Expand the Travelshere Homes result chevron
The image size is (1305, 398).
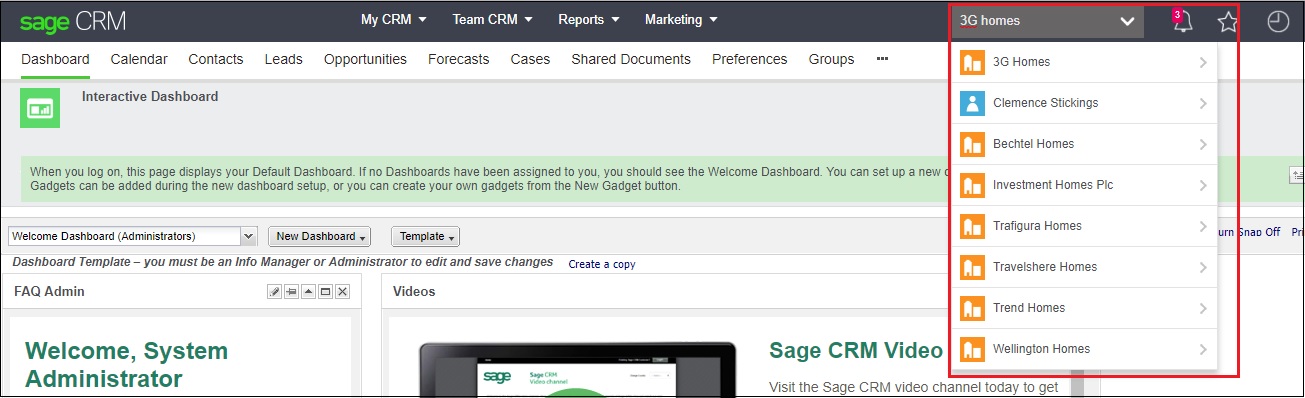point(1202,267)
